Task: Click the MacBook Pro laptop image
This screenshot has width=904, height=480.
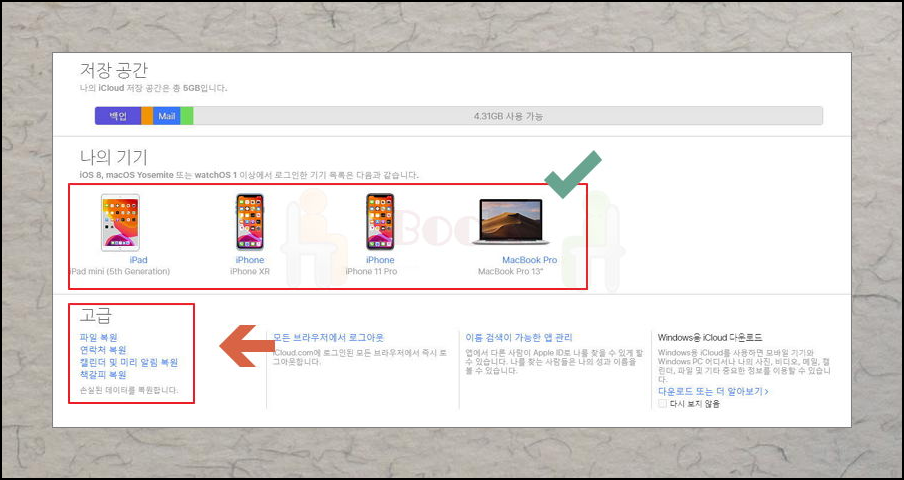Action: coord(511,222)
